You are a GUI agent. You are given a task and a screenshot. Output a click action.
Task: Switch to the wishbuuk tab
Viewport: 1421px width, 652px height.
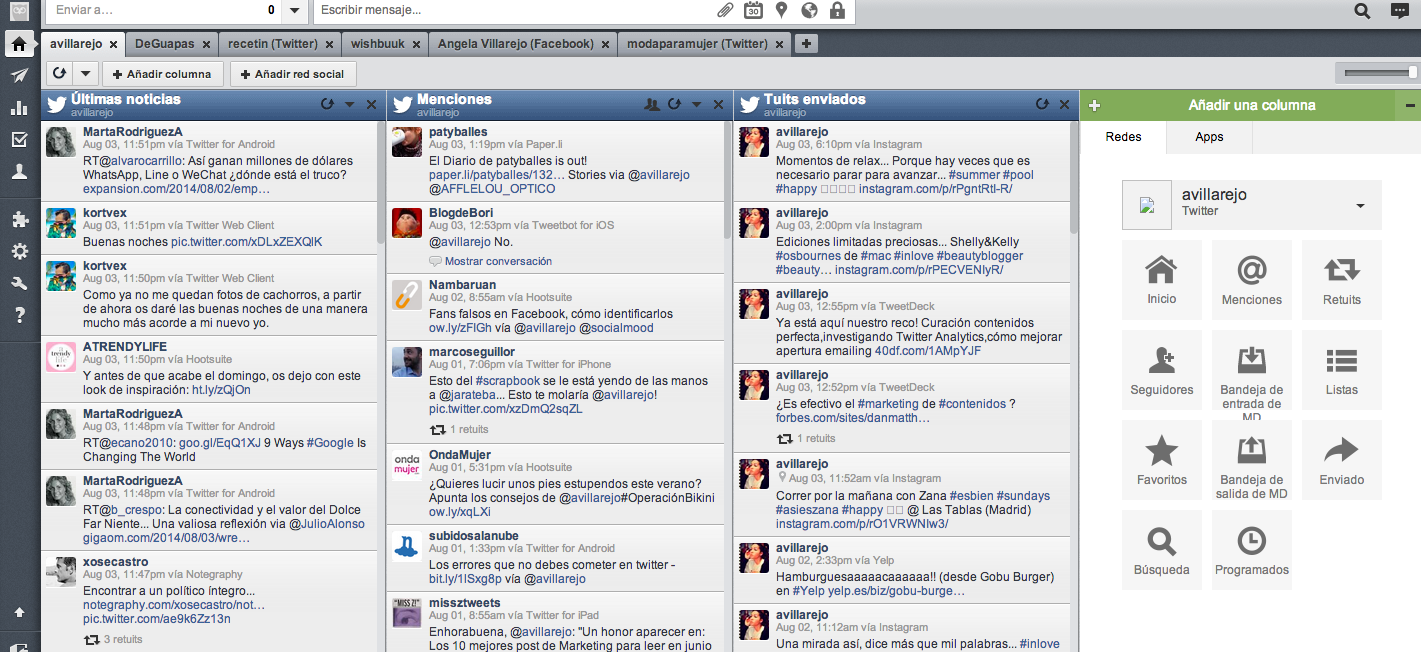click(x=376, y=44)
